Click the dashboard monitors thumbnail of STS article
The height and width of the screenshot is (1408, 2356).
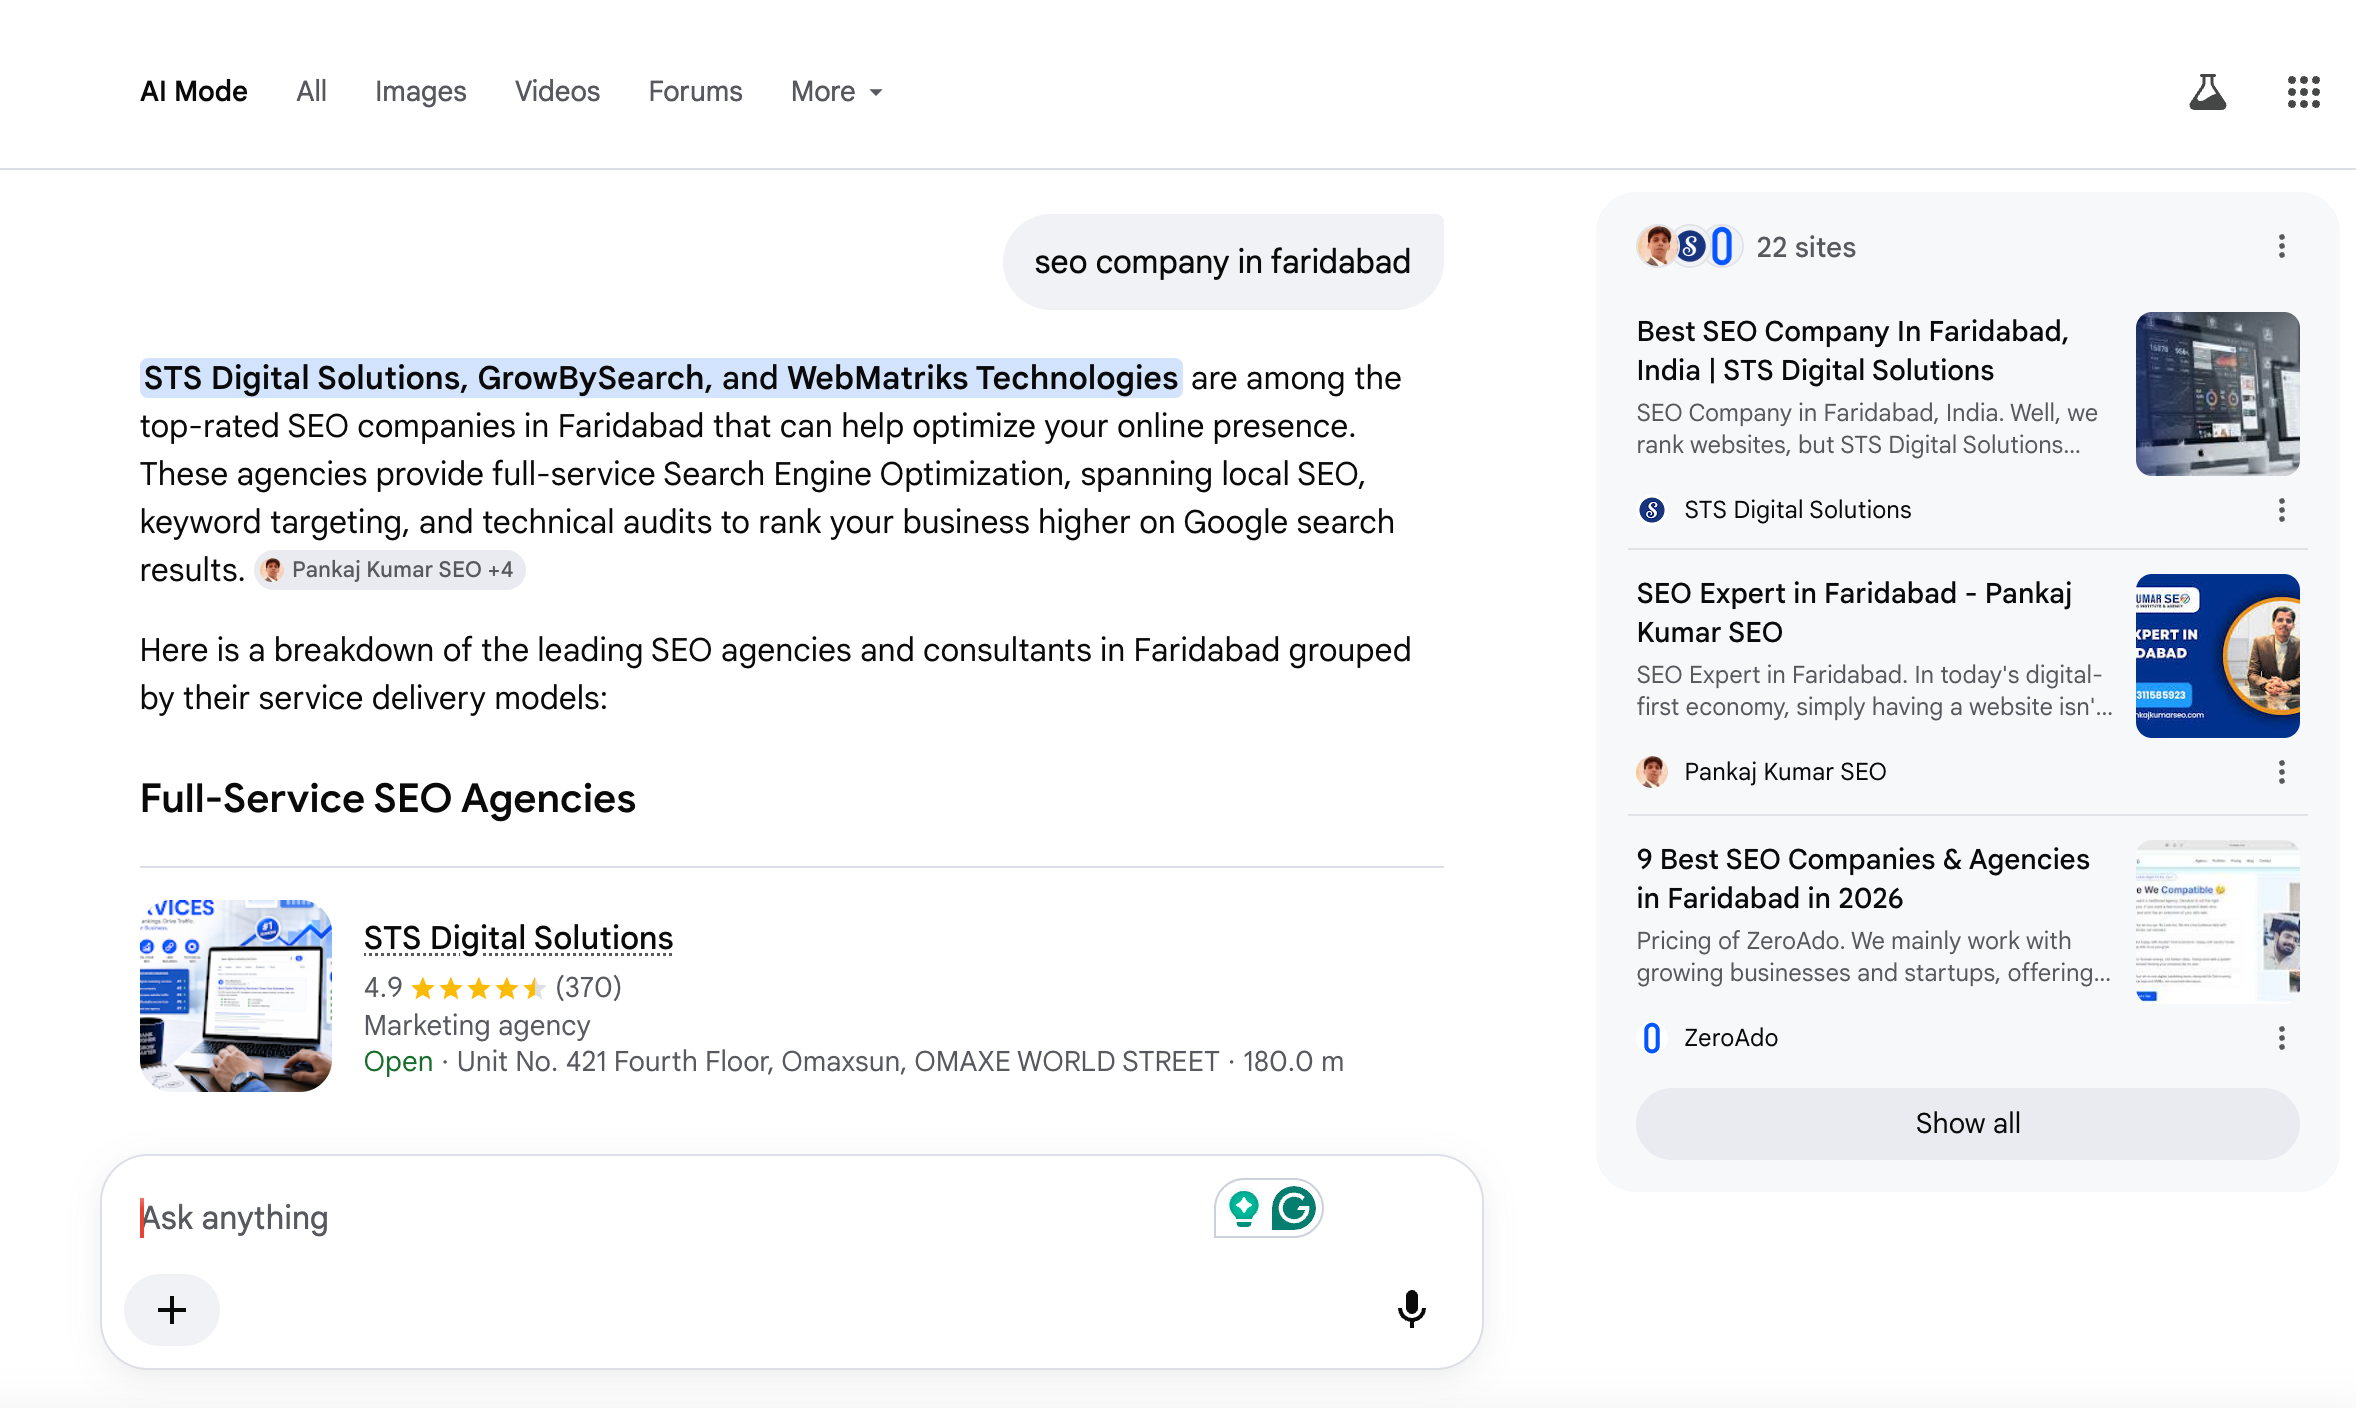pyautogui.click(x=2217, y=394)
